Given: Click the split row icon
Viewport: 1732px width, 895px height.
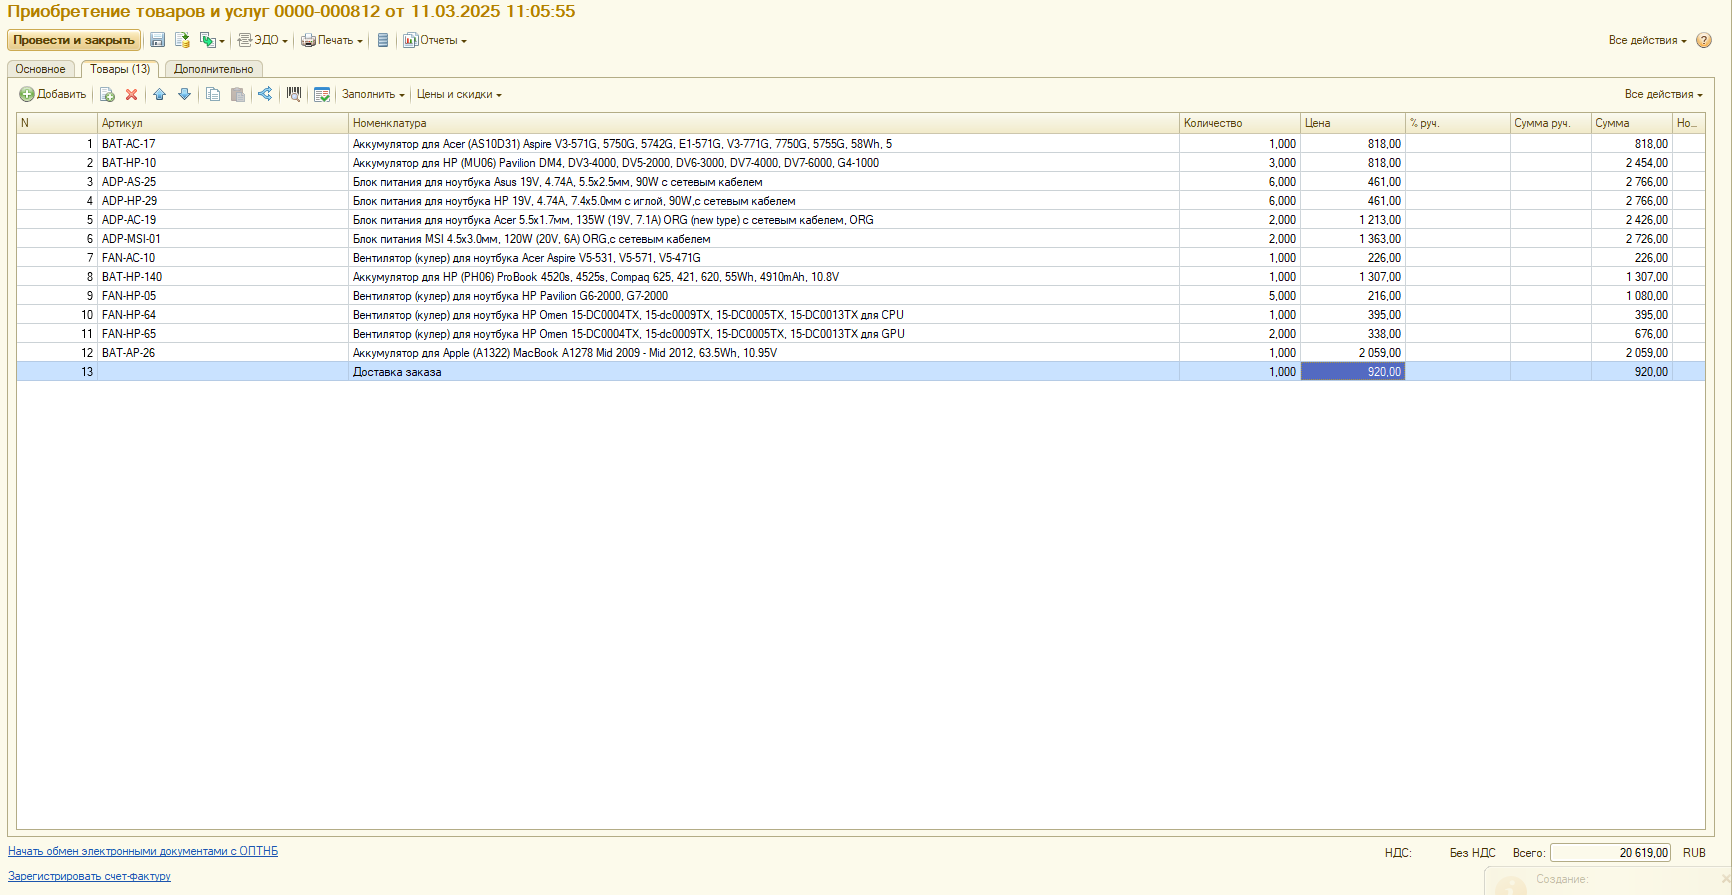Looking at the screenshot, I should coord(265,94).
